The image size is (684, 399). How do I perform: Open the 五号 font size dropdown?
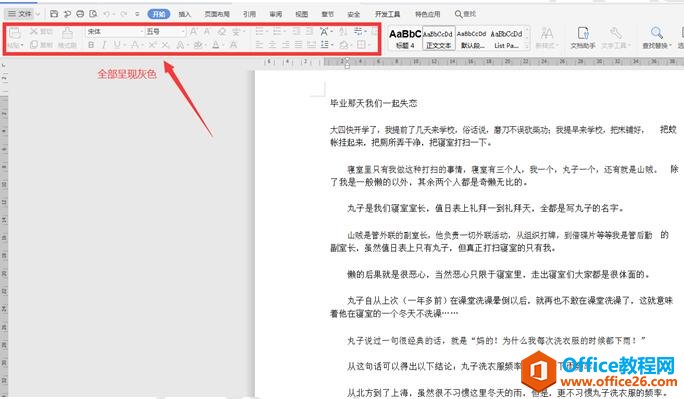(x=183, y=31)
